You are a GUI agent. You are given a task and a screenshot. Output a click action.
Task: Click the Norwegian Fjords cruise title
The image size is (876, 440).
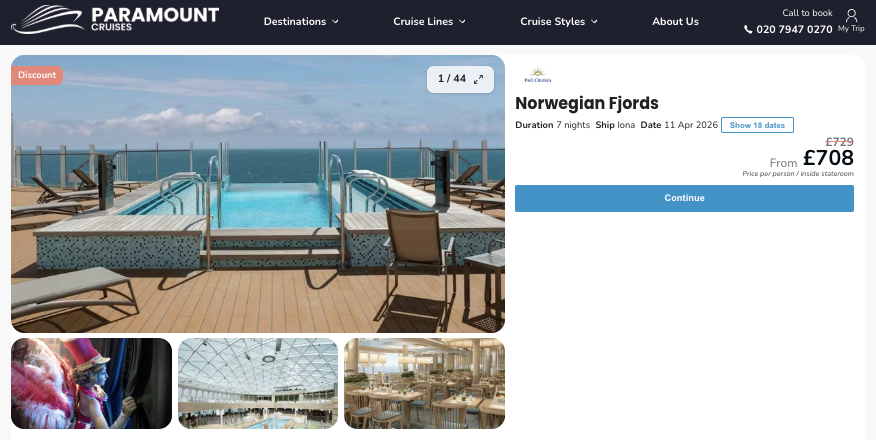[x=587, y=103]
